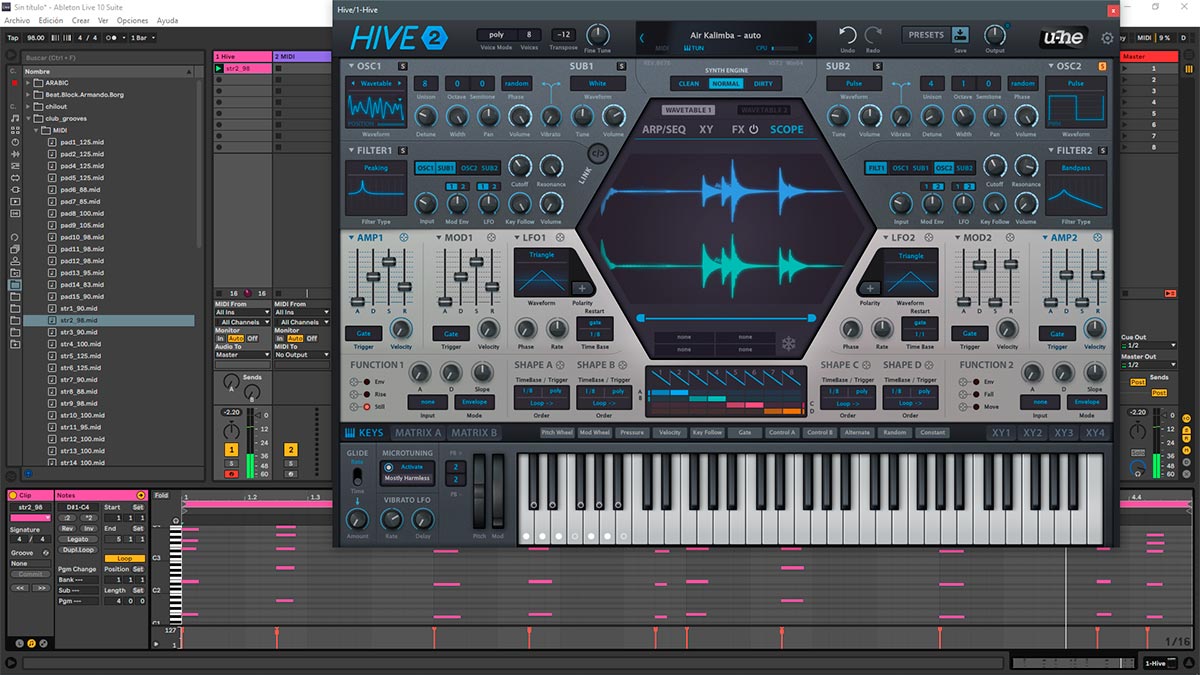Open the Sounds category in Ableton browser
This screenshot has height=675, width=1200.
click(14, 118)
